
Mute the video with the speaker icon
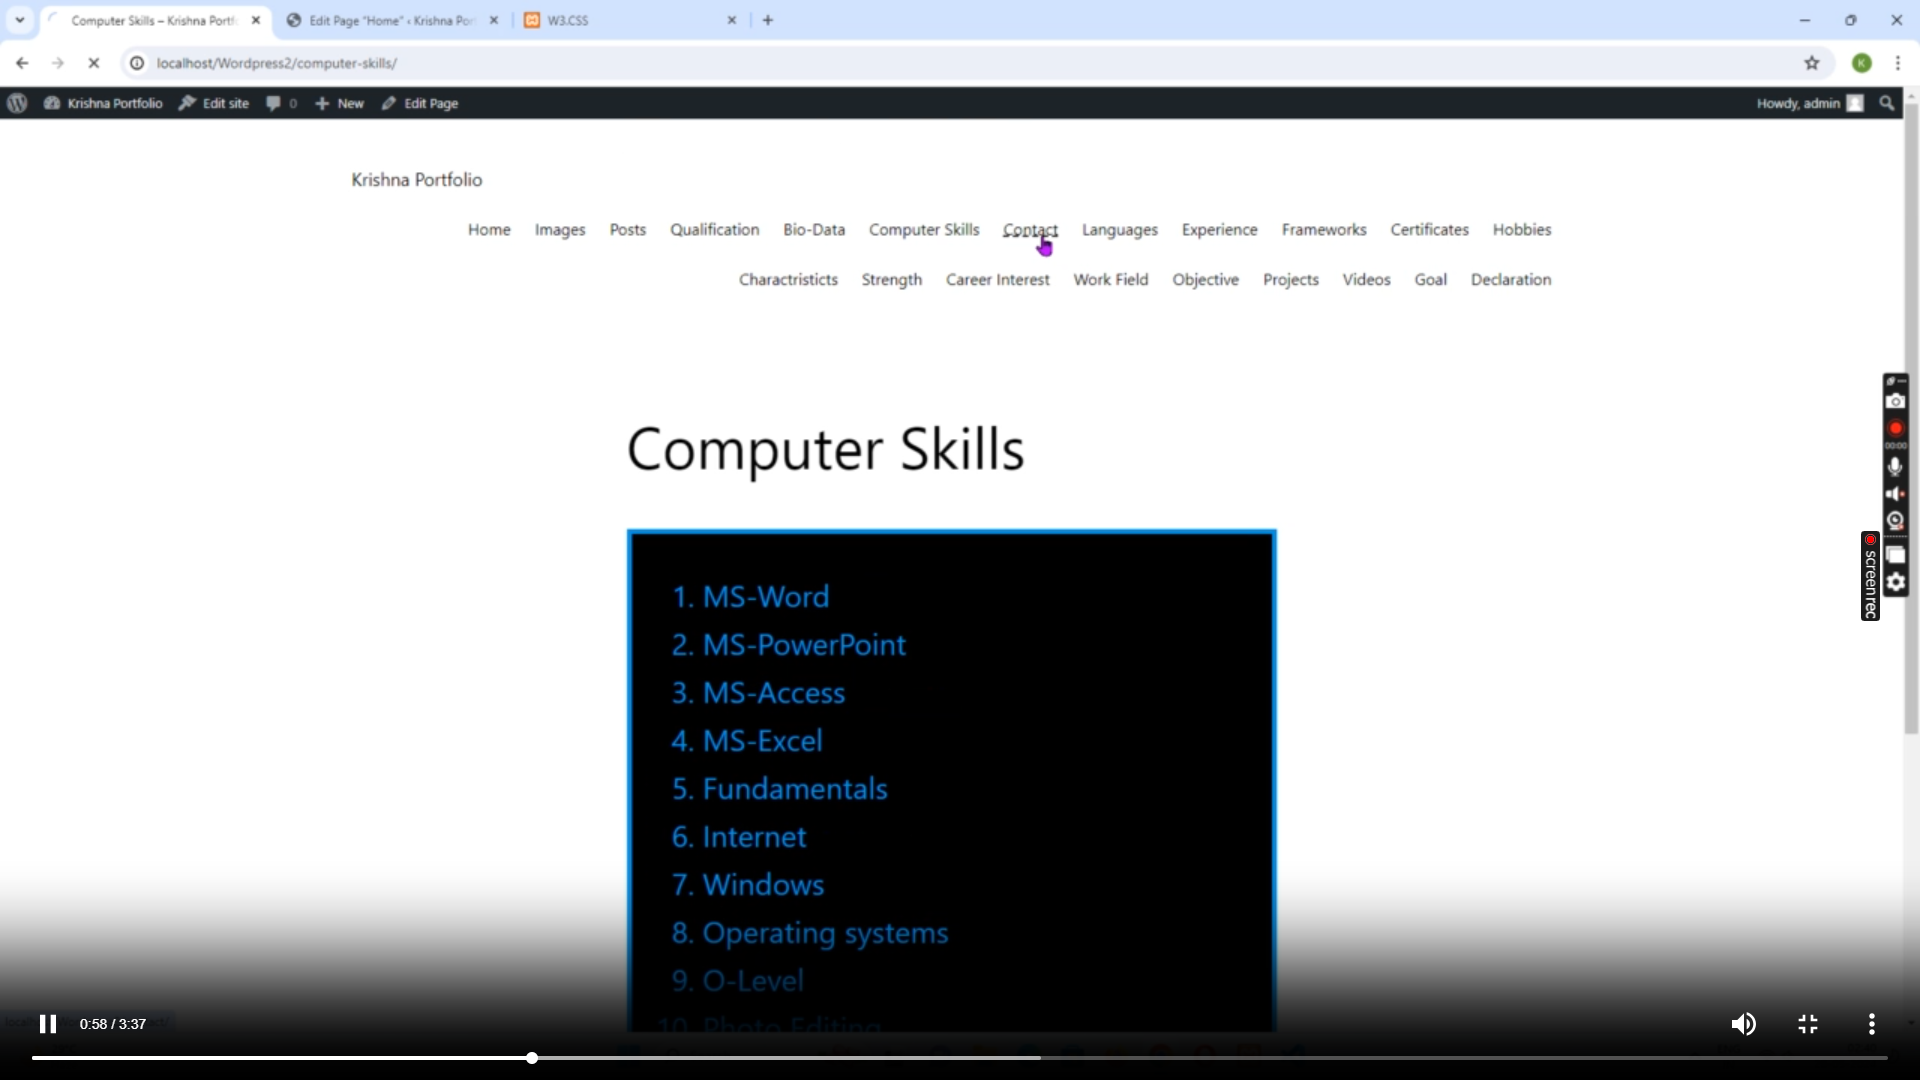[1743, 1024]
